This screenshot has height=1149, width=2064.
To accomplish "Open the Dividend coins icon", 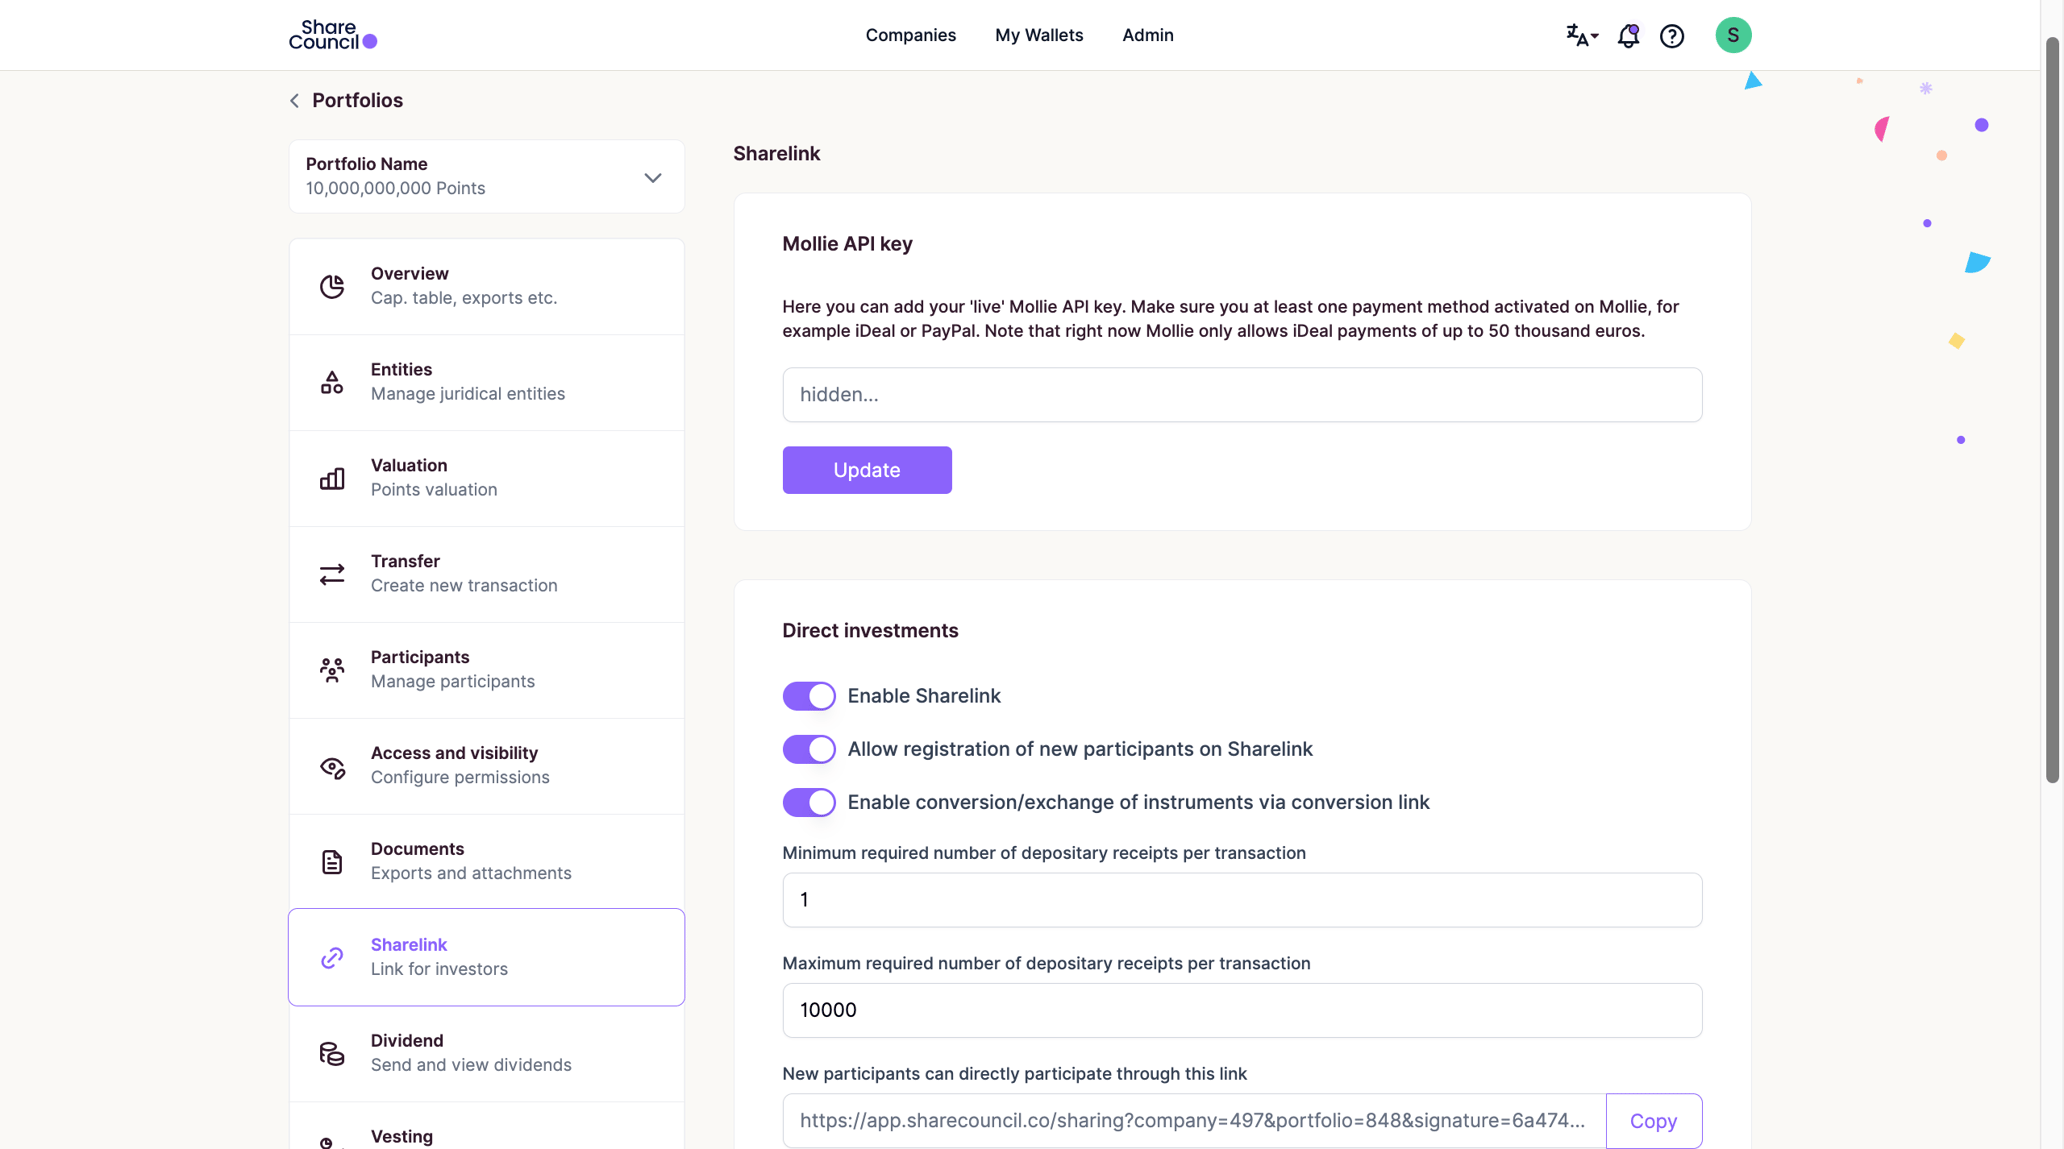I will pos(332,1053).
